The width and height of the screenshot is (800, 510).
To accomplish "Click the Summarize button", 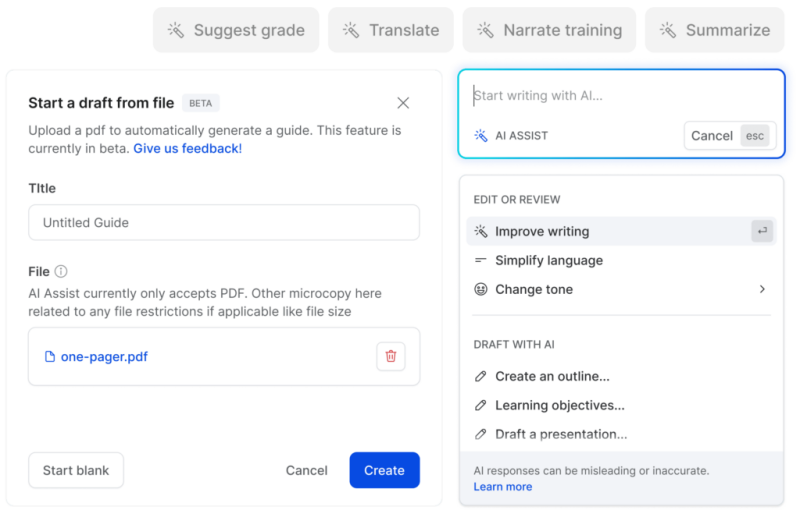I will (715, 30).
